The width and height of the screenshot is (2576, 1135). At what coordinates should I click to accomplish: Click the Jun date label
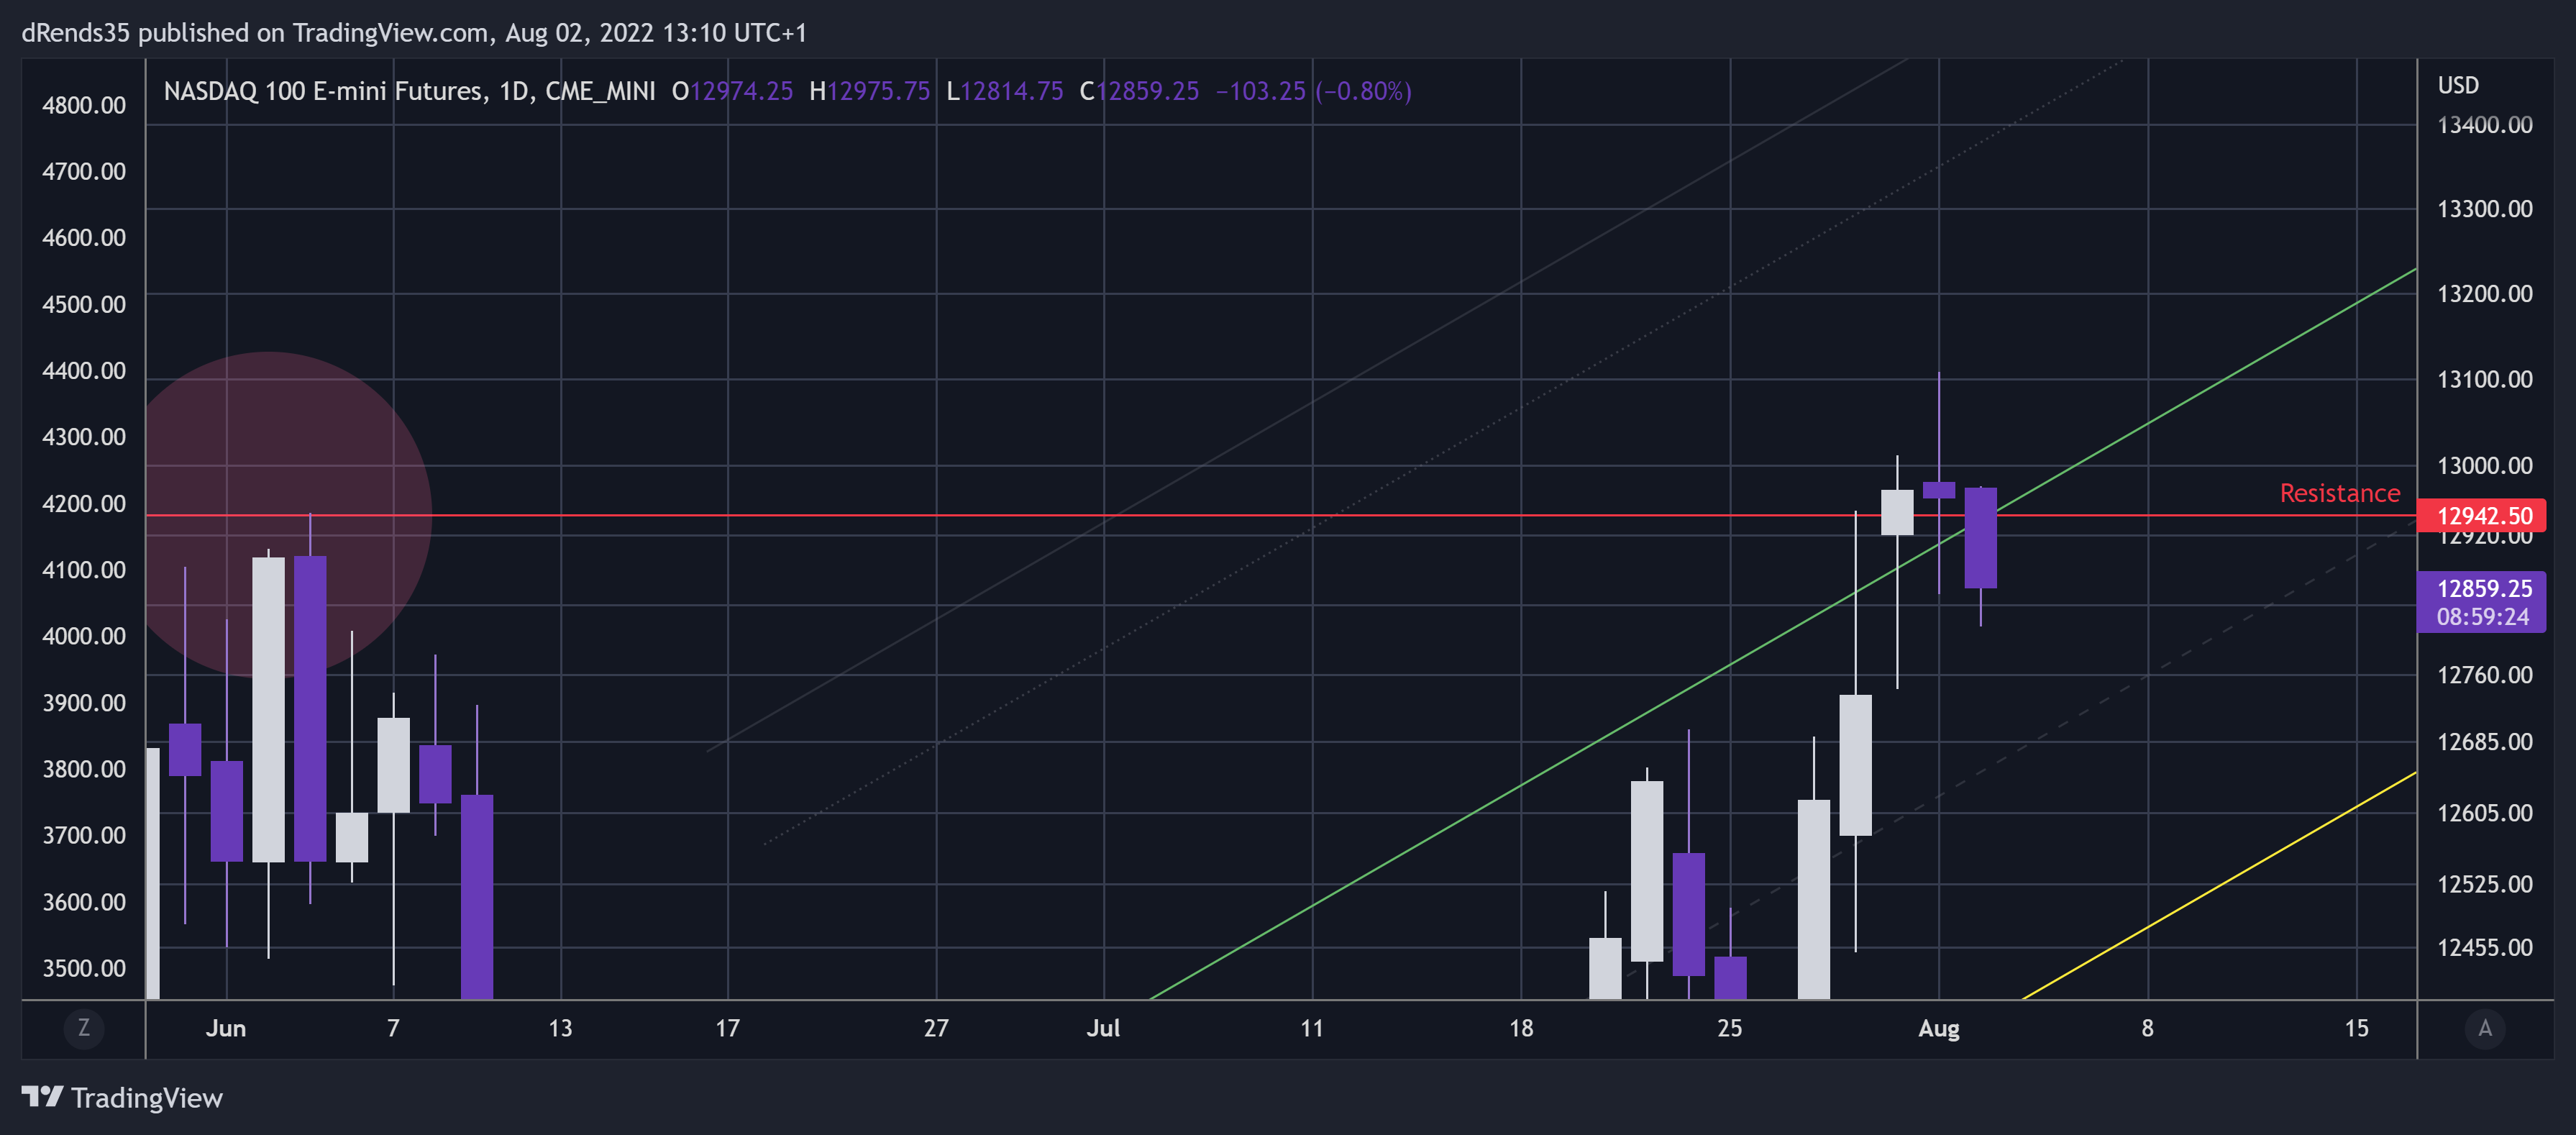(x=226, y=1028)
